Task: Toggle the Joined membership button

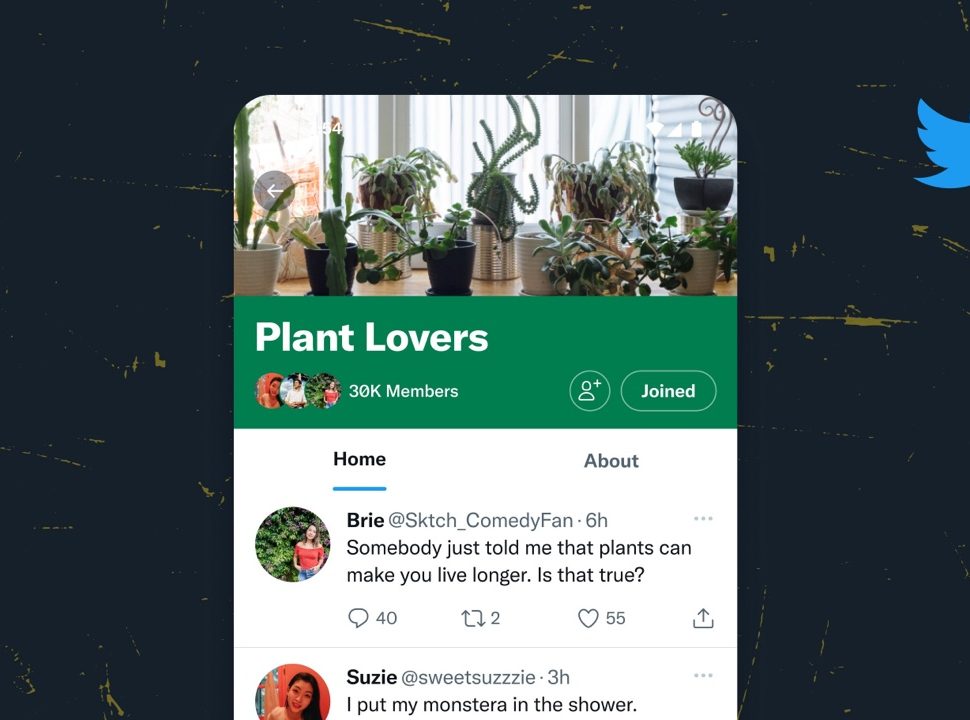Action: (x=668, y=391)
